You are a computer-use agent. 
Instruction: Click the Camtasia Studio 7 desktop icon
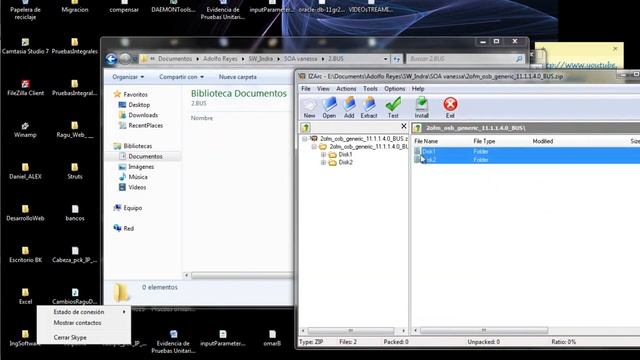click(25, 46)
